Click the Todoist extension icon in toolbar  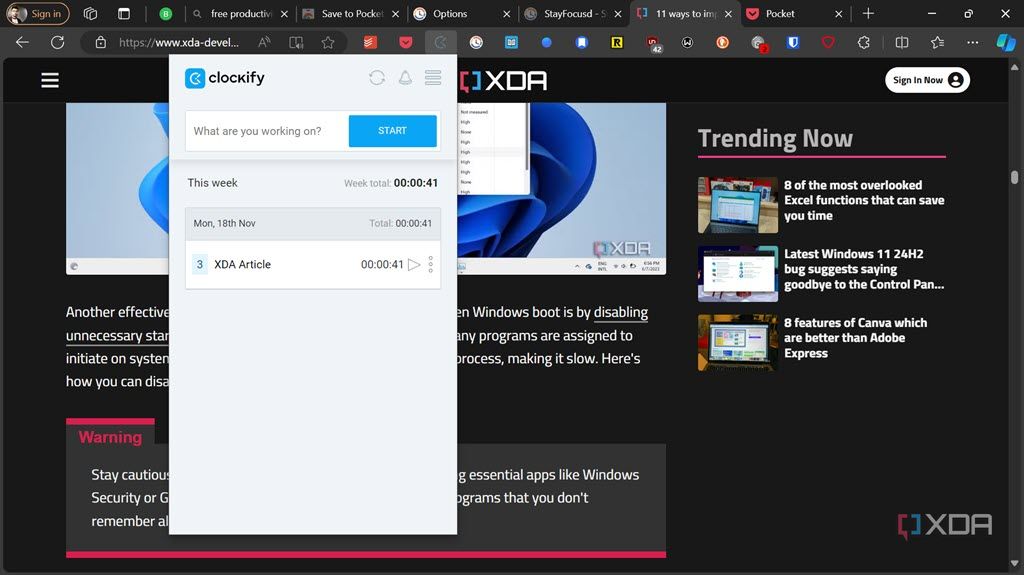pos(370,42)
